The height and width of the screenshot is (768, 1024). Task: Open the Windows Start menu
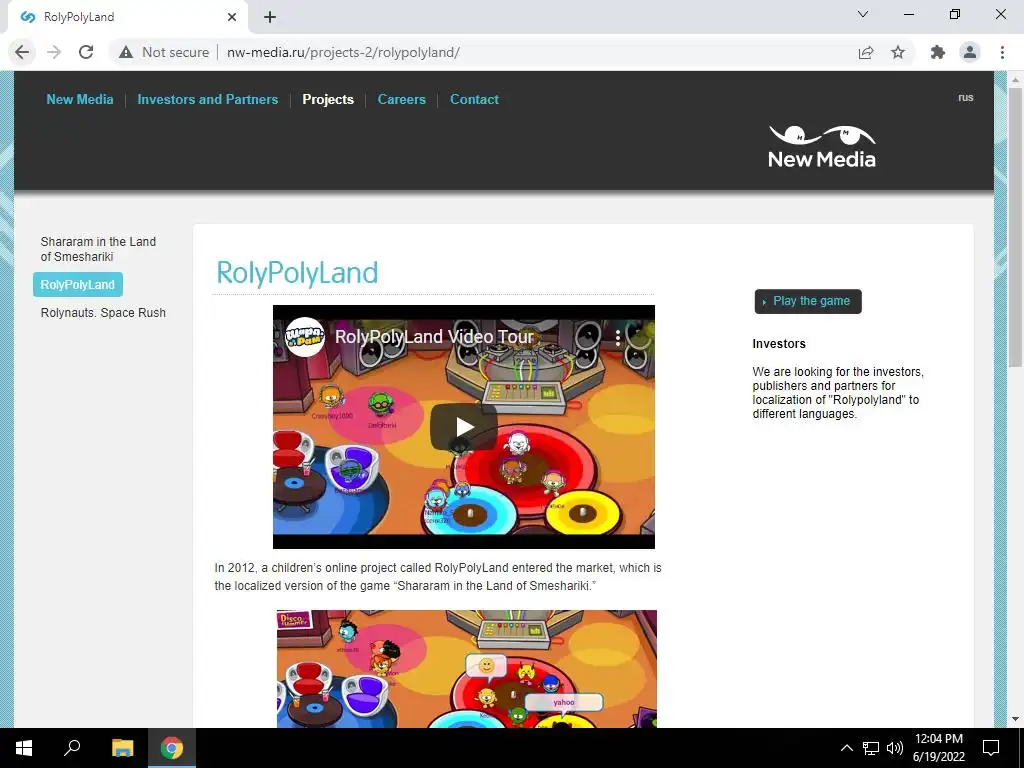tap(24, 748)
